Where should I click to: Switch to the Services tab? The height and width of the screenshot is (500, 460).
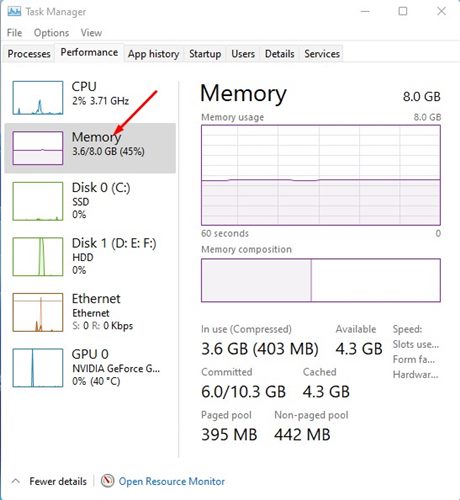[x=322, y=54]
